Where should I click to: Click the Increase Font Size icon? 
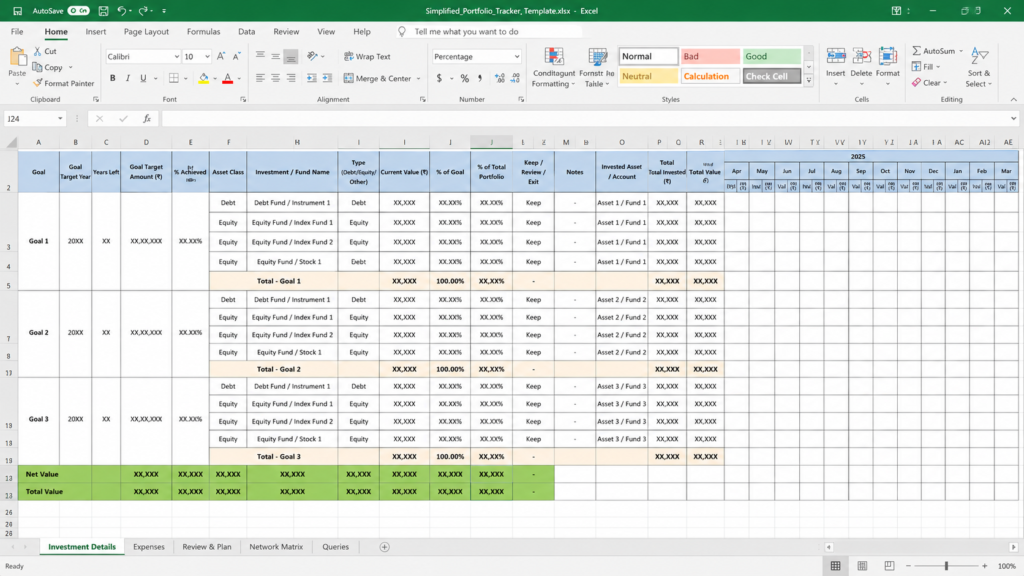(221, 57)
